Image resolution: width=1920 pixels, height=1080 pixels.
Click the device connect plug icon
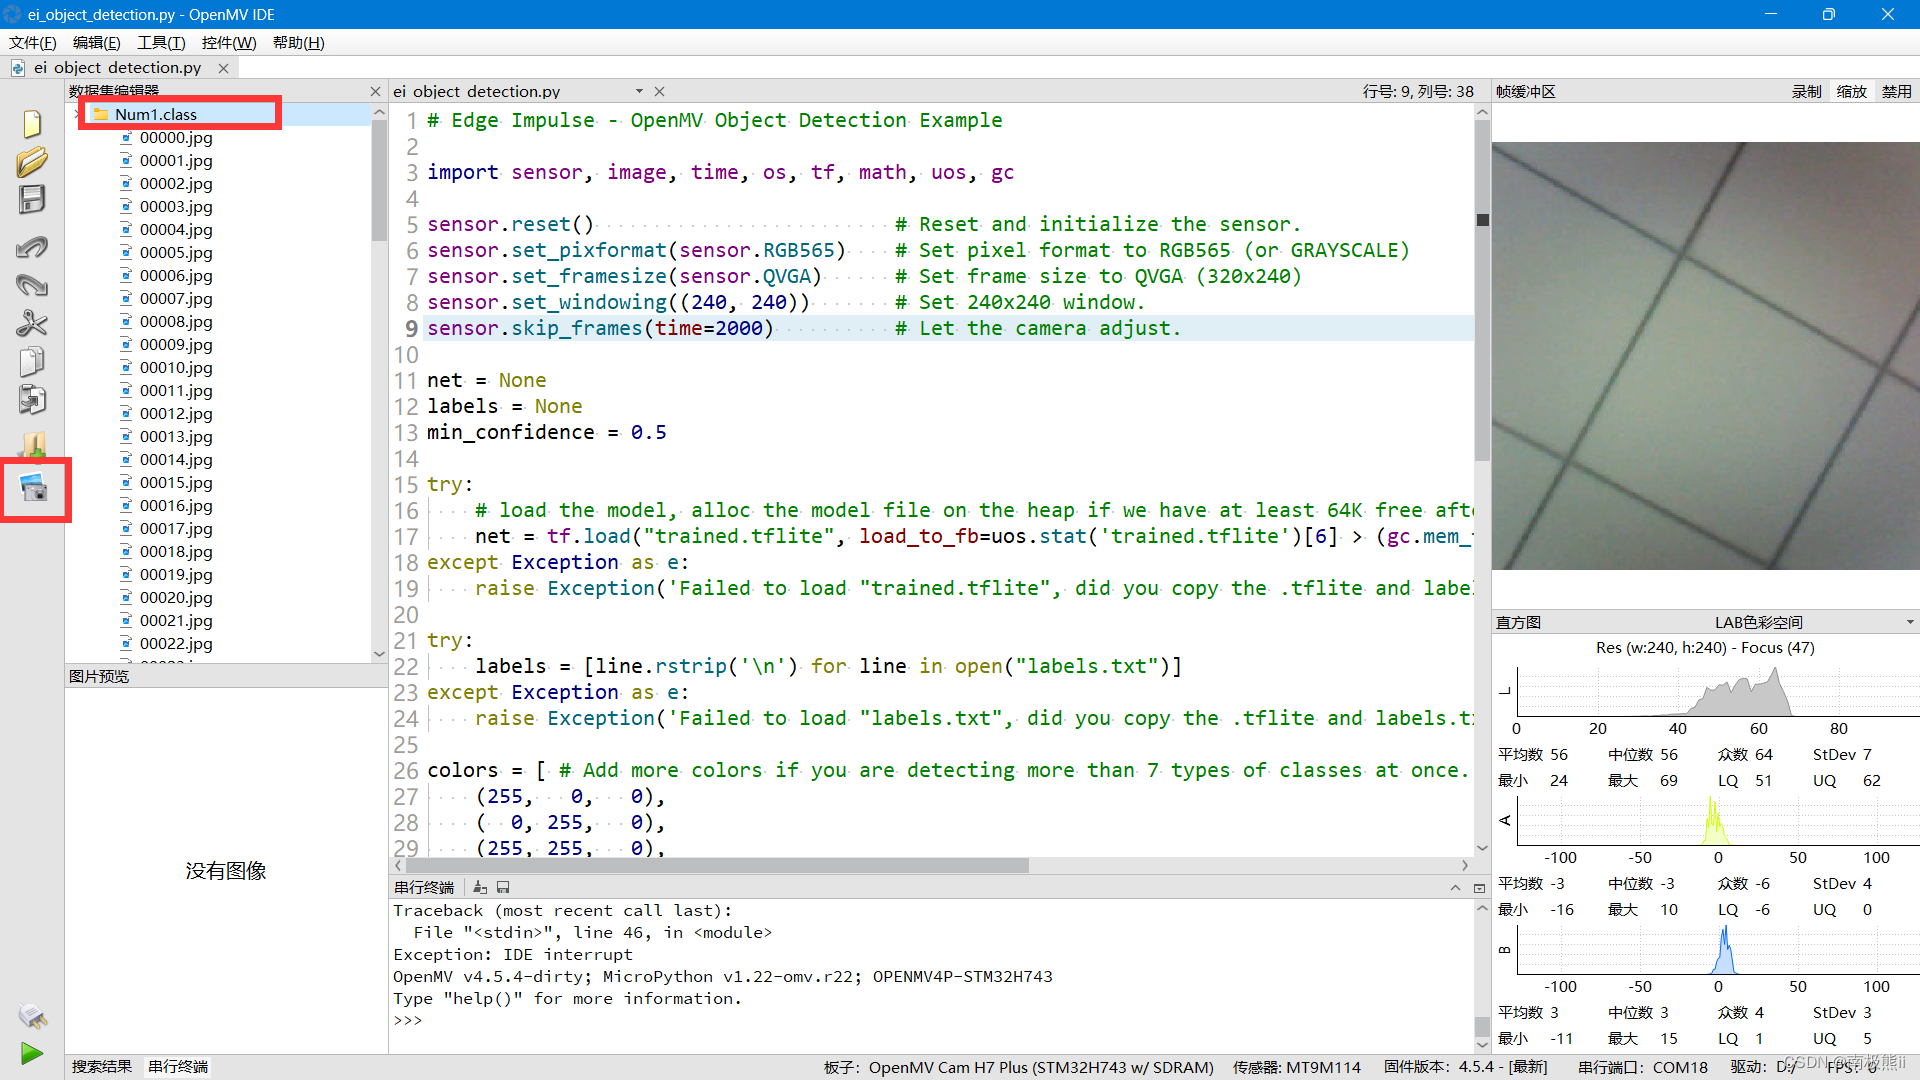[x=32, y=1016]
